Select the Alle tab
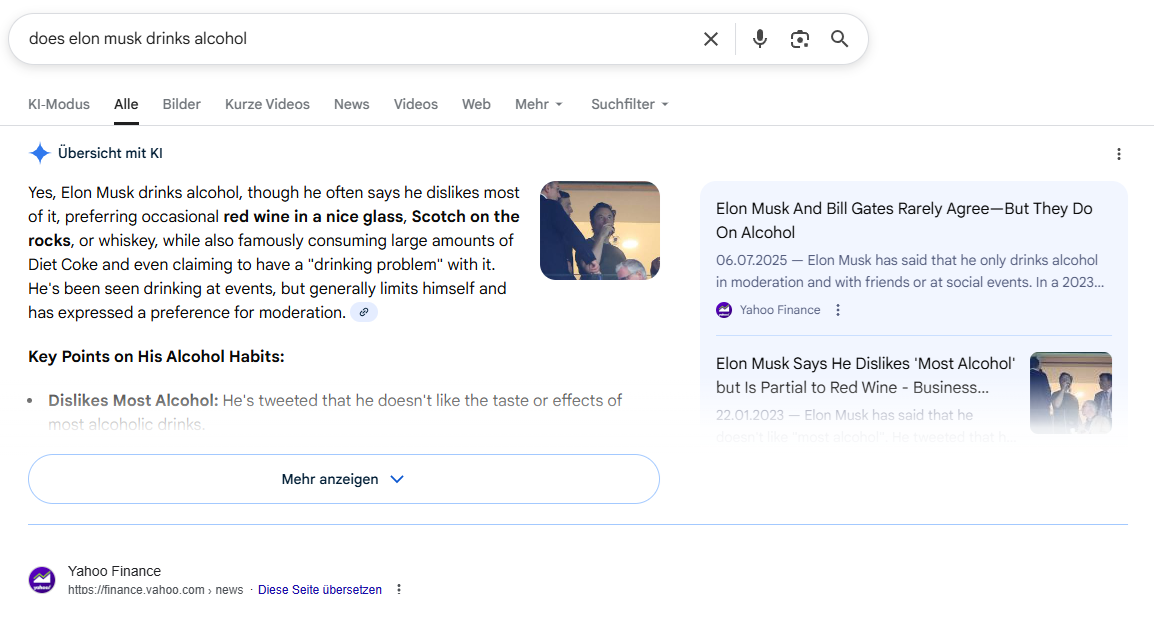 pos(126,104)
